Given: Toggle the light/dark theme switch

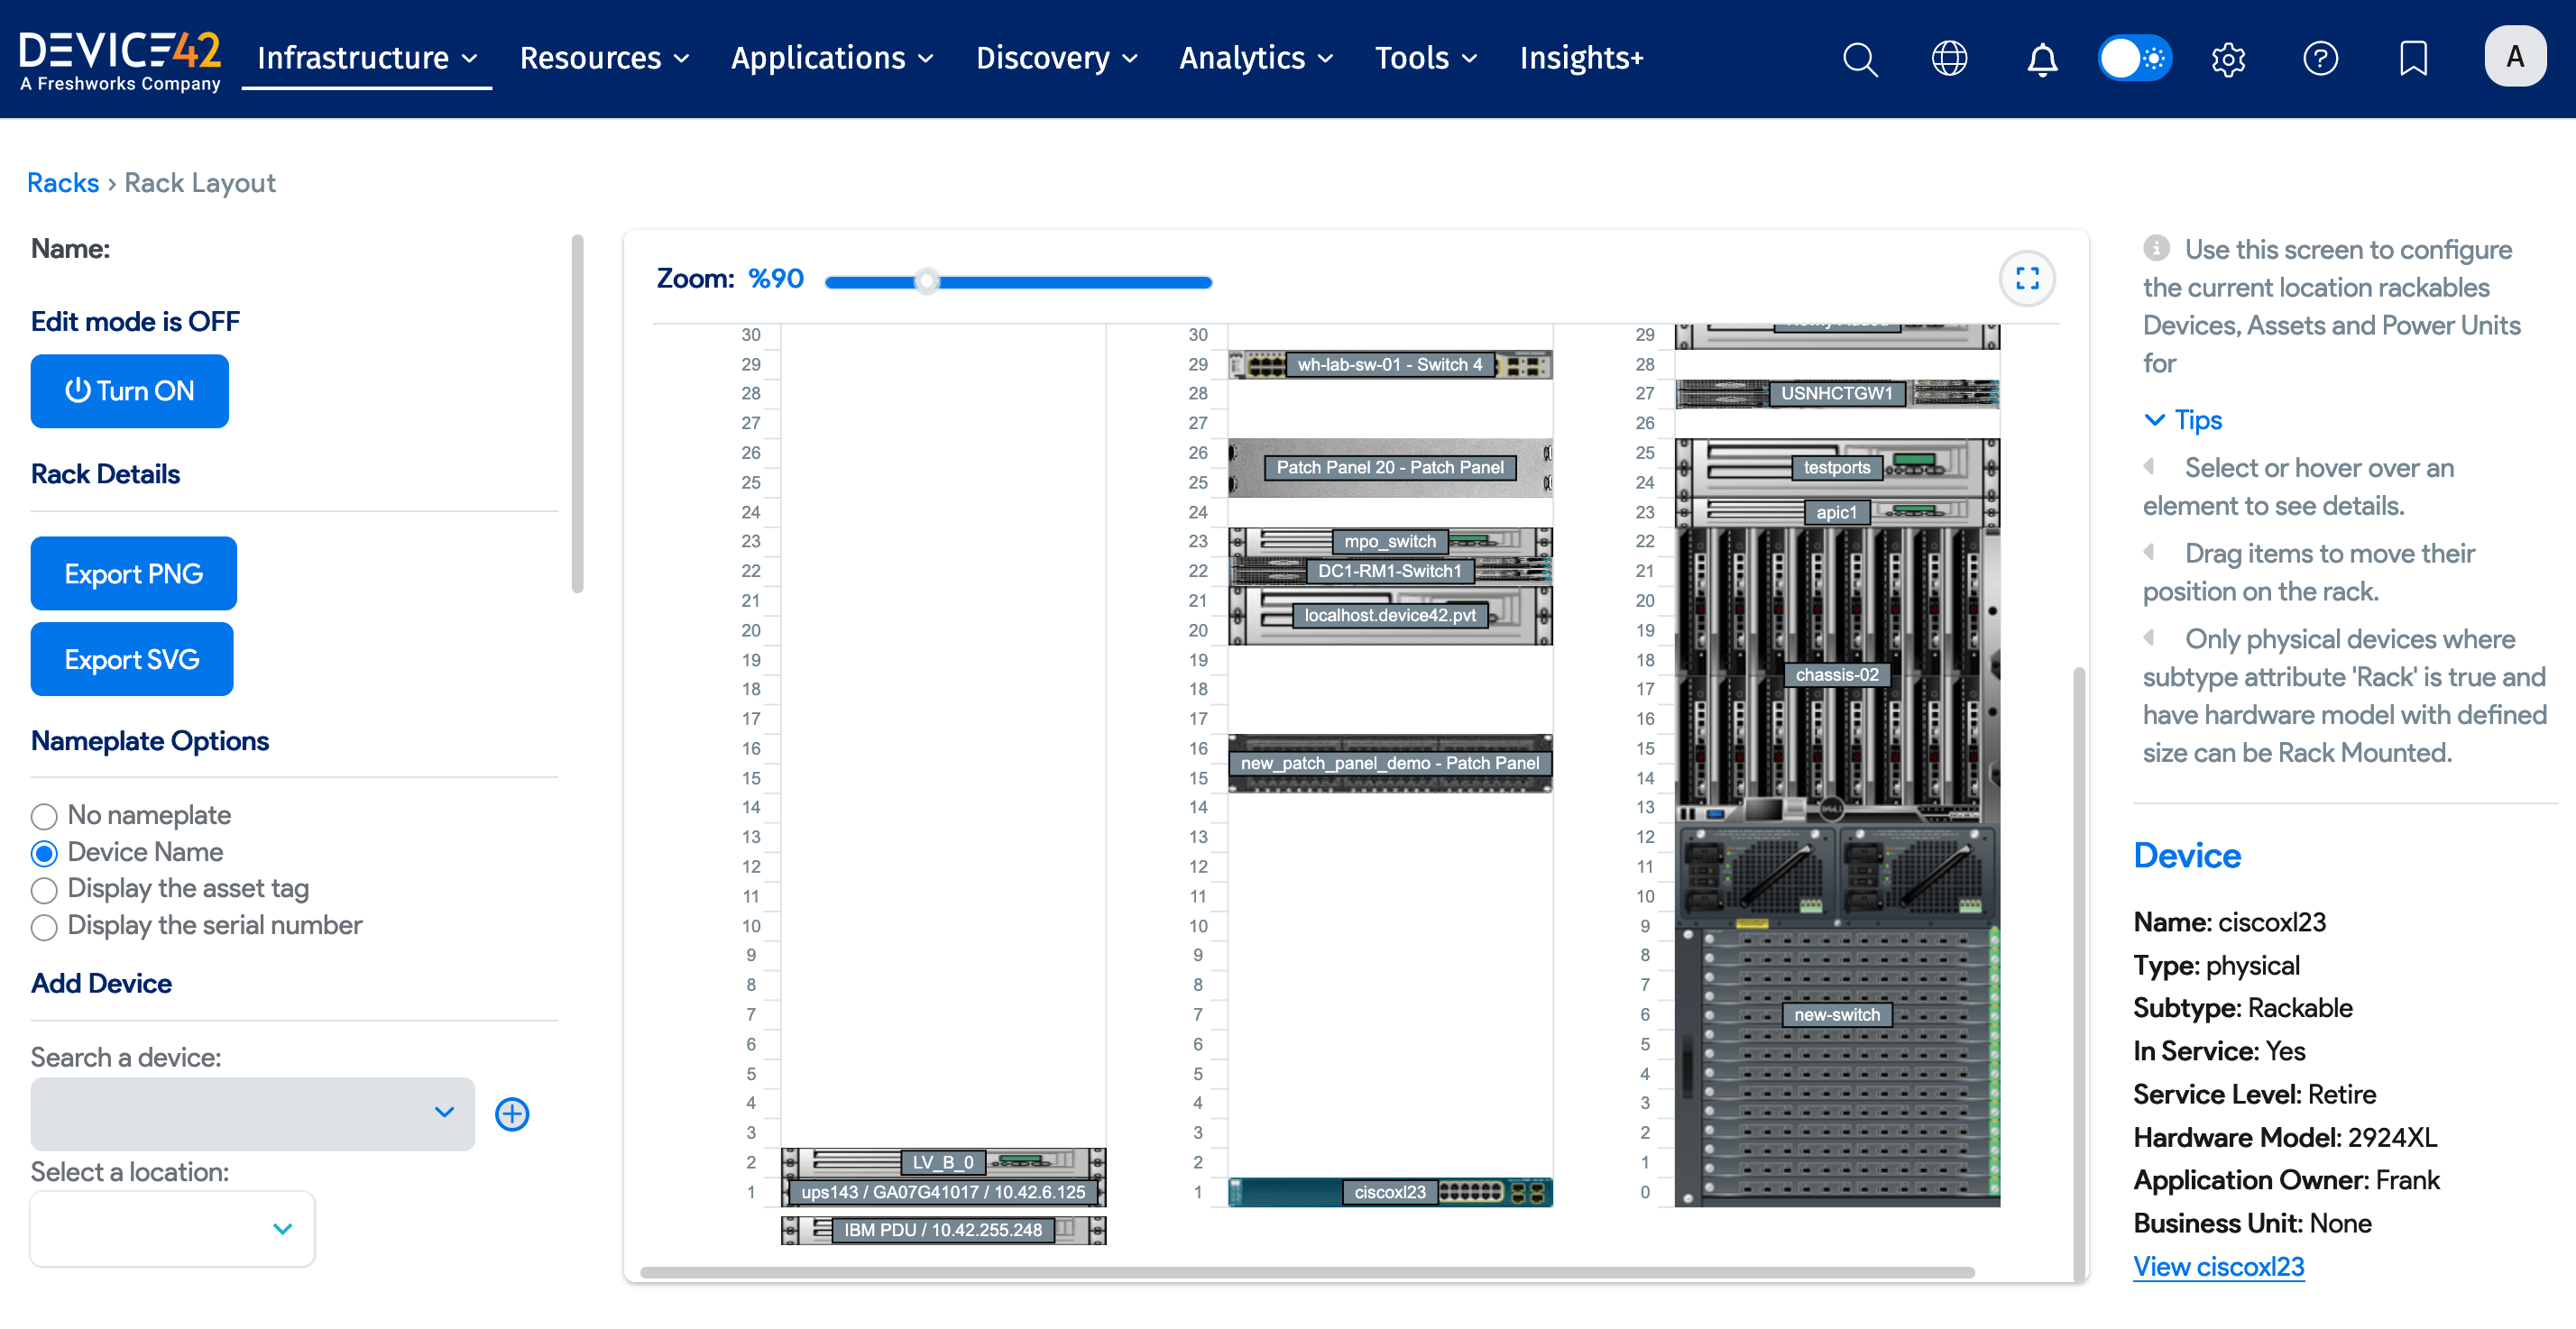Looking at the screenshot, I should [x=2135, y=58].
